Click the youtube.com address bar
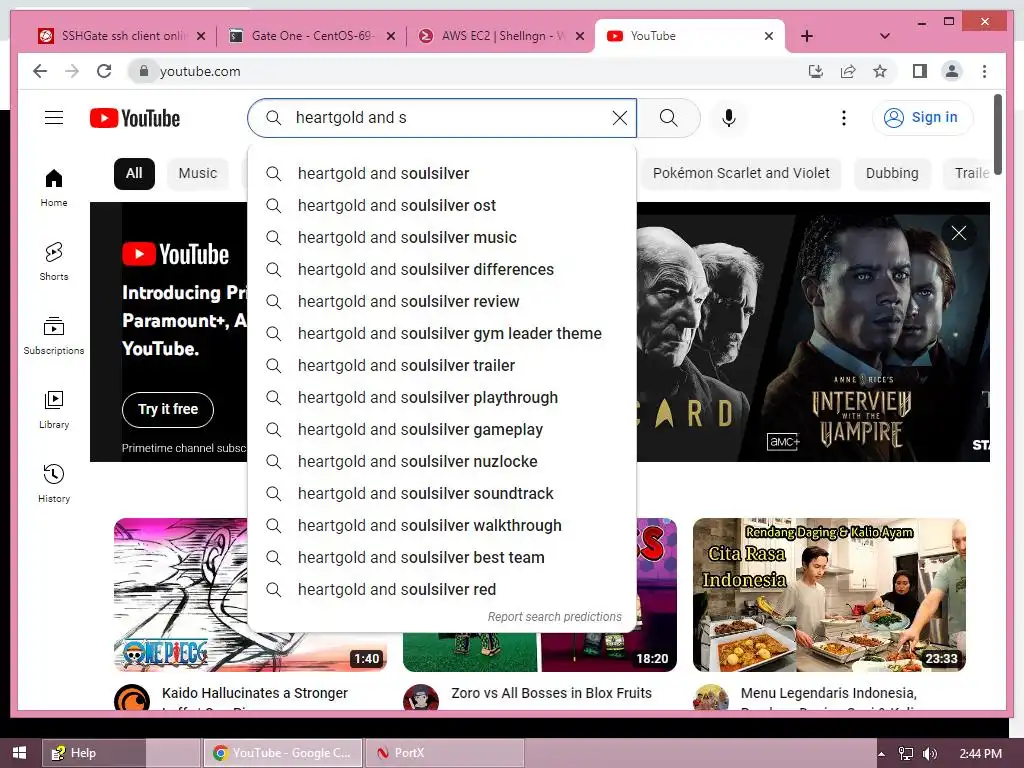Screen dimensions: 1024x768 [457, 71]
